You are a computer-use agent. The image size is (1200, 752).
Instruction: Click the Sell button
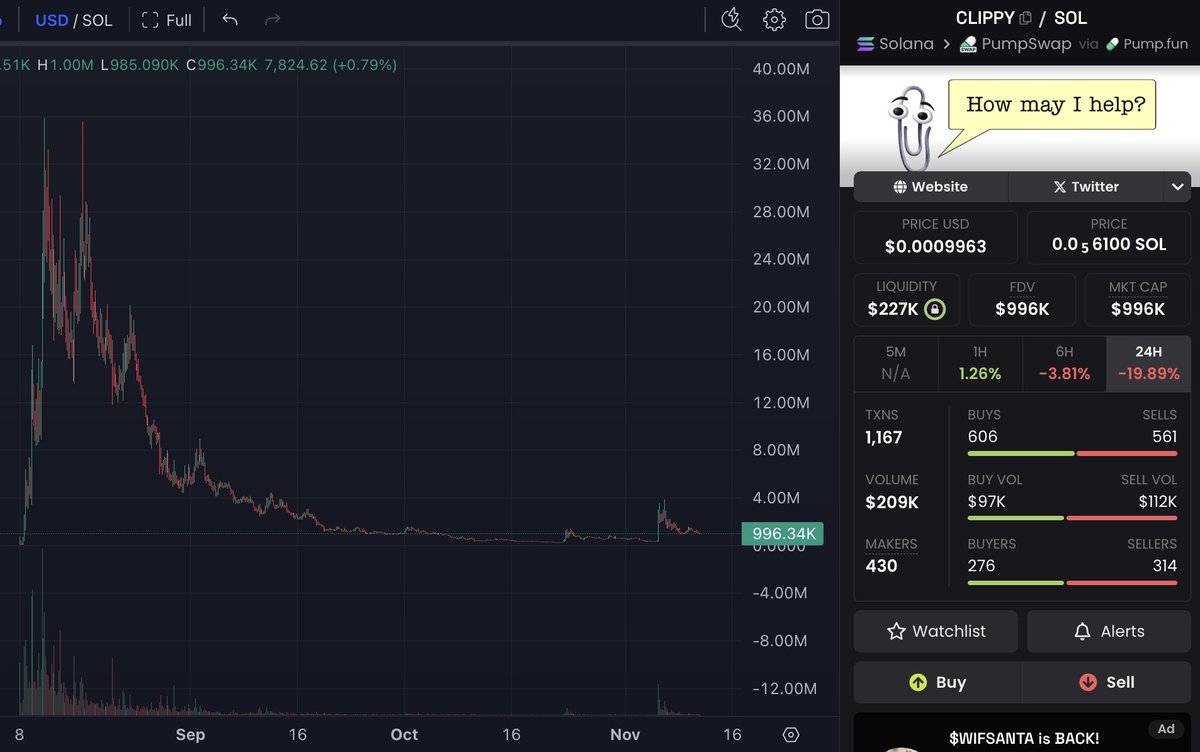tap(1107, 682)
